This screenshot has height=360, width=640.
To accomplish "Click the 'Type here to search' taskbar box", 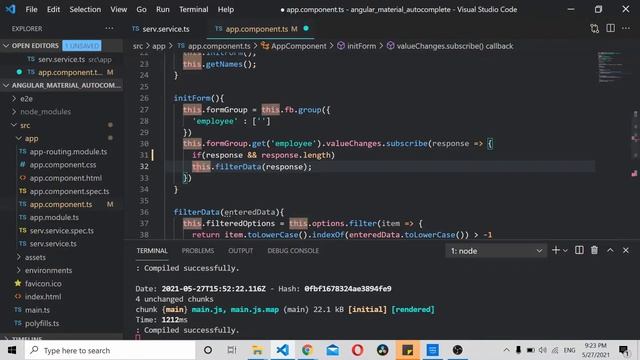I will pos(109,350).
